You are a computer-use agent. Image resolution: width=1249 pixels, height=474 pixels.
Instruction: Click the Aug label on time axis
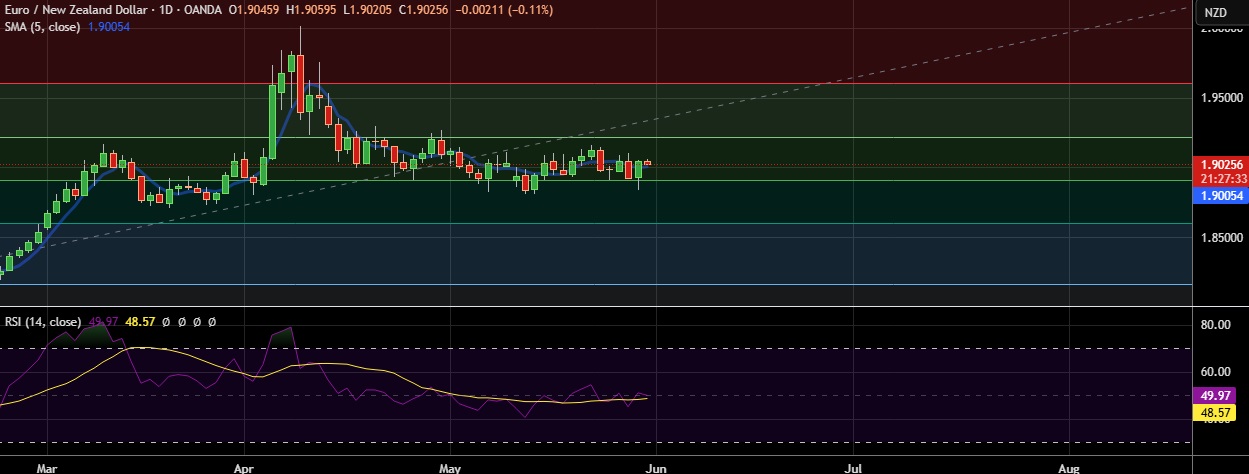[1068, 467]
